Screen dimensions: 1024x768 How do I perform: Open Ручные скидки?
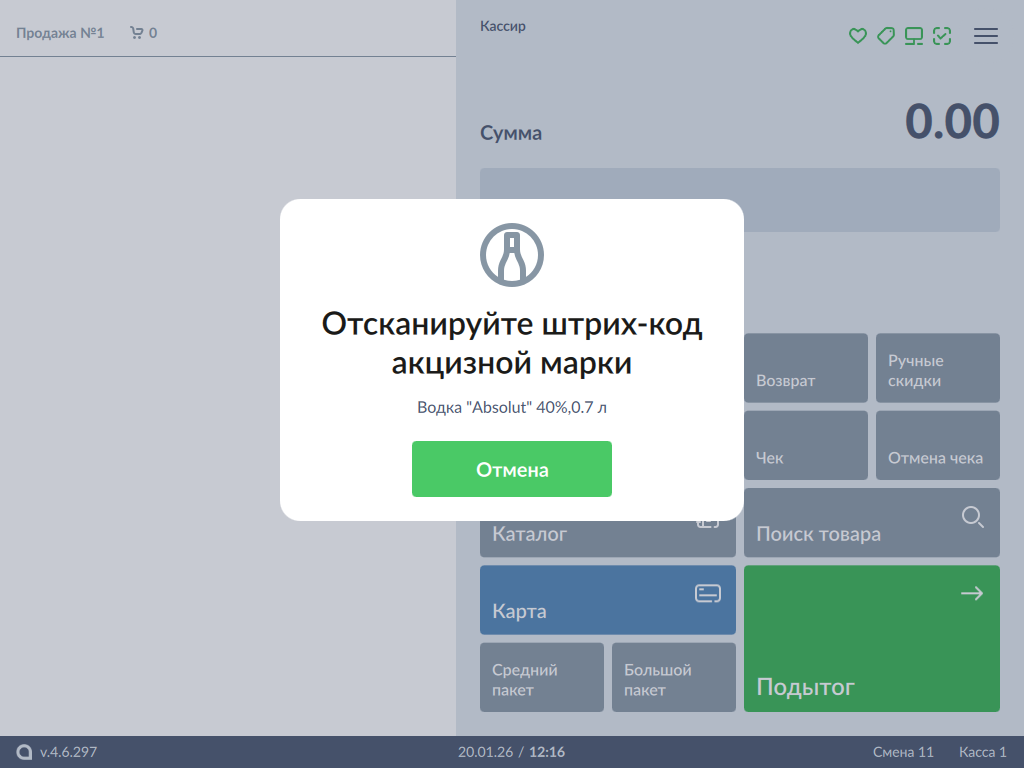(x=937, y=369)
